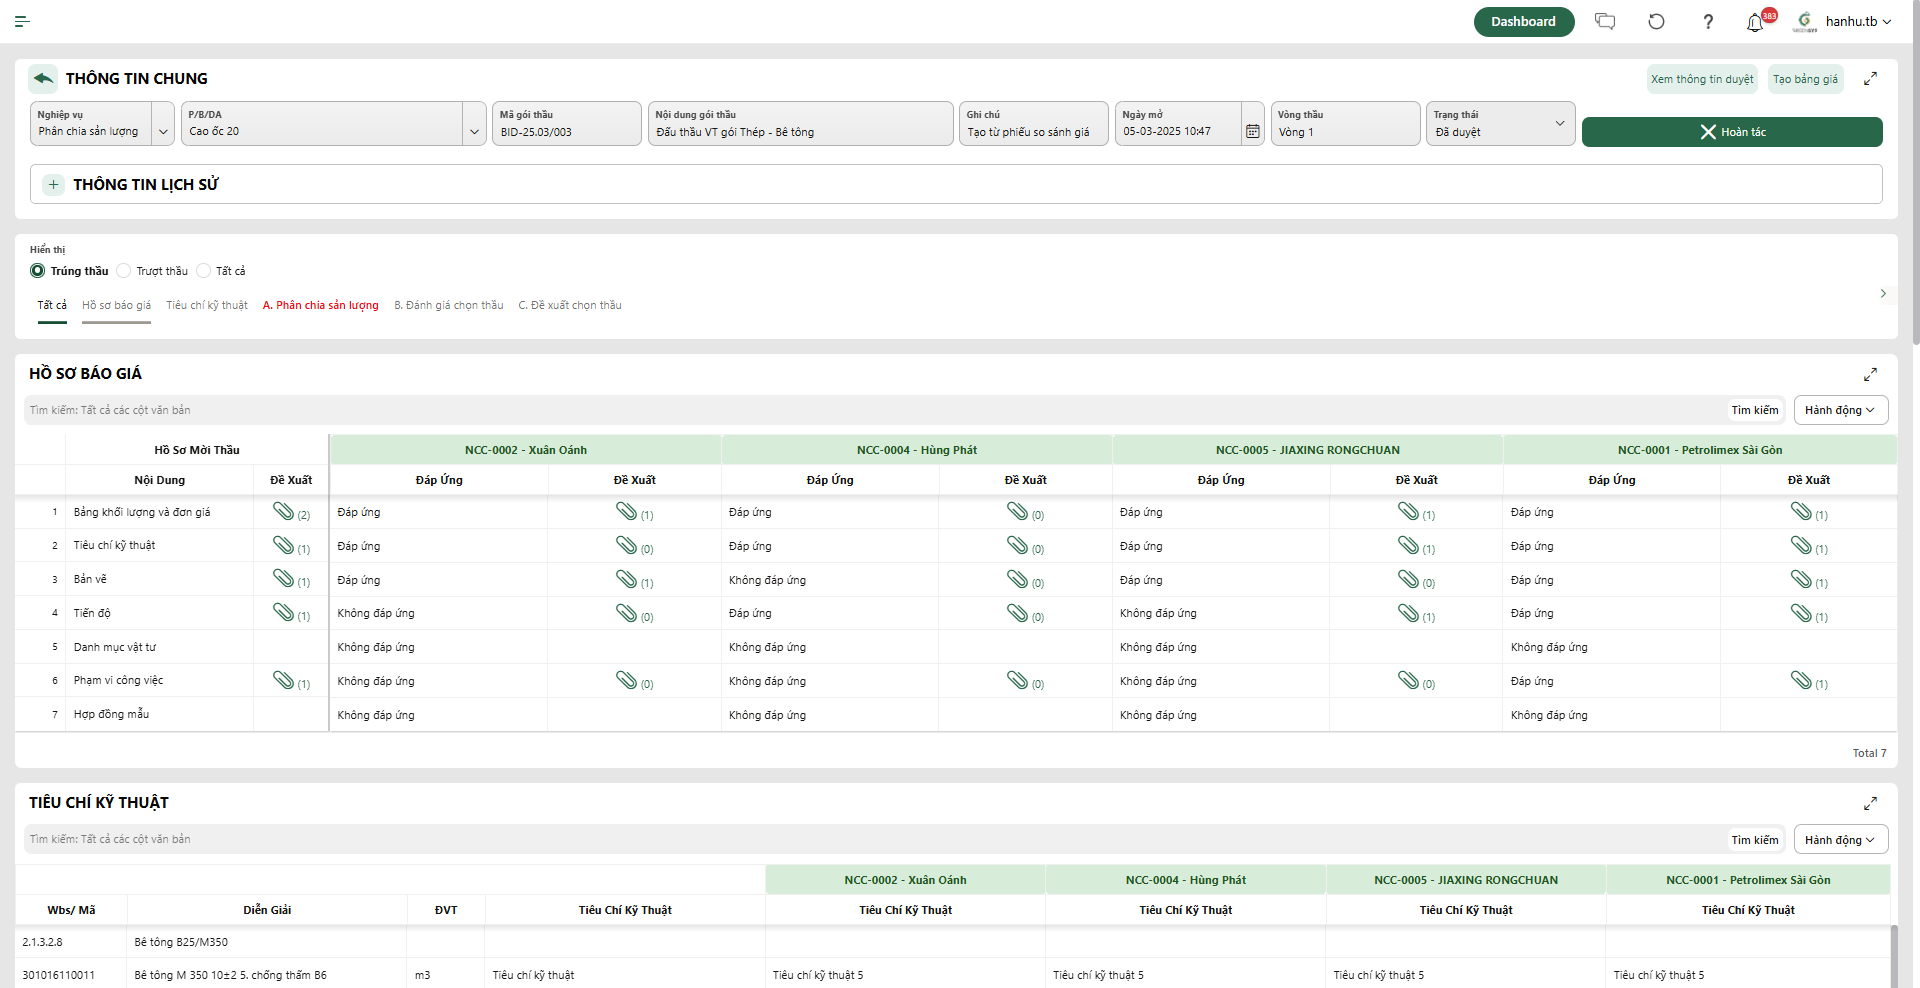Select the Trúng thầu radio option

[38, 271]
